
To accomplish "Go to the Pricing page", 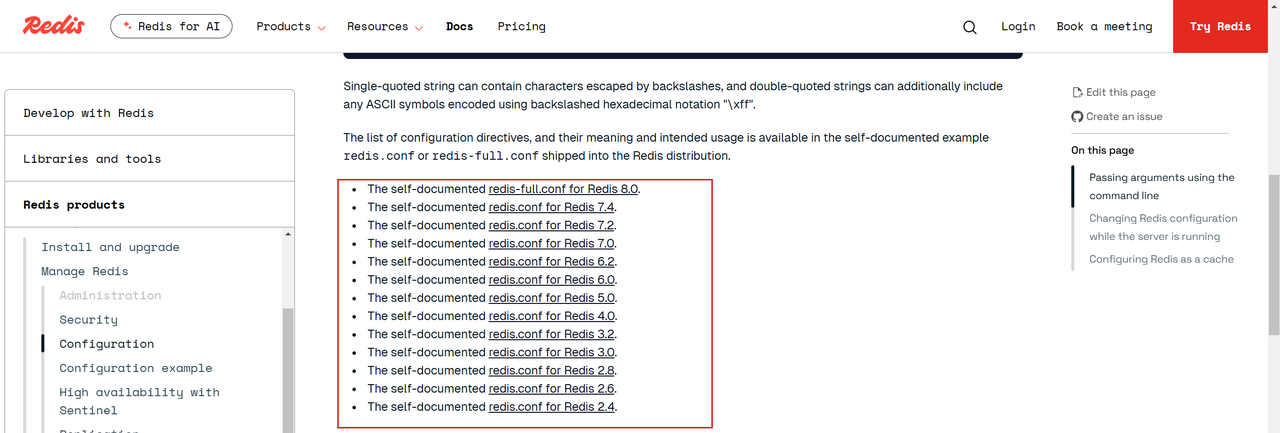I will coord(521,27).
